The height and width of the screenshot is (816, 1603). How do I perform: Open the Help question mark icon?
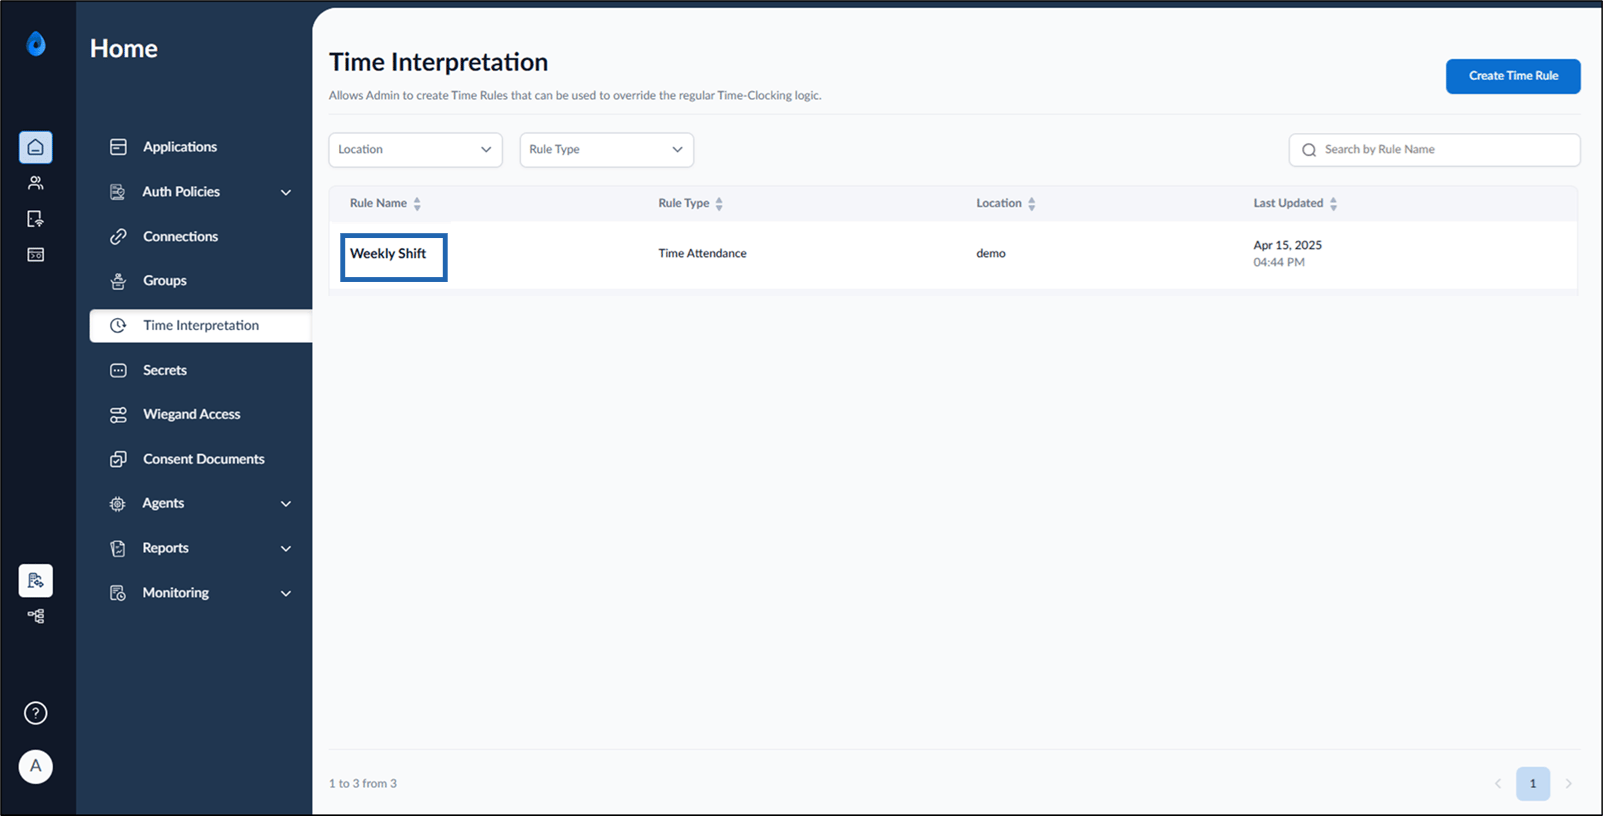click(36, 713)
